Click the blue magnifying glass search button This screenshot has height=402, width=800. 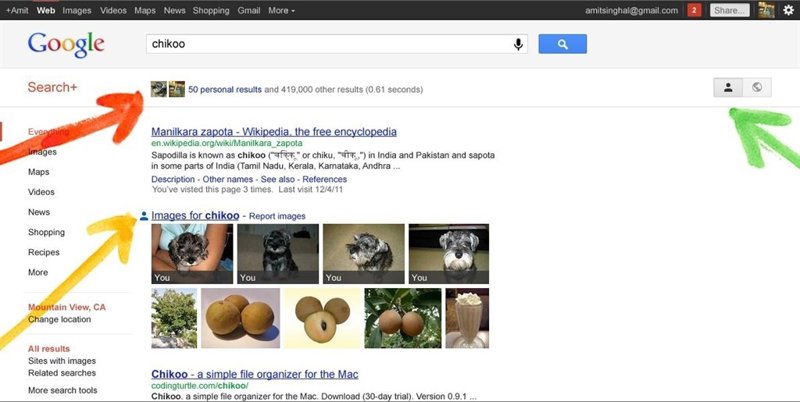[x=562, y=44]
